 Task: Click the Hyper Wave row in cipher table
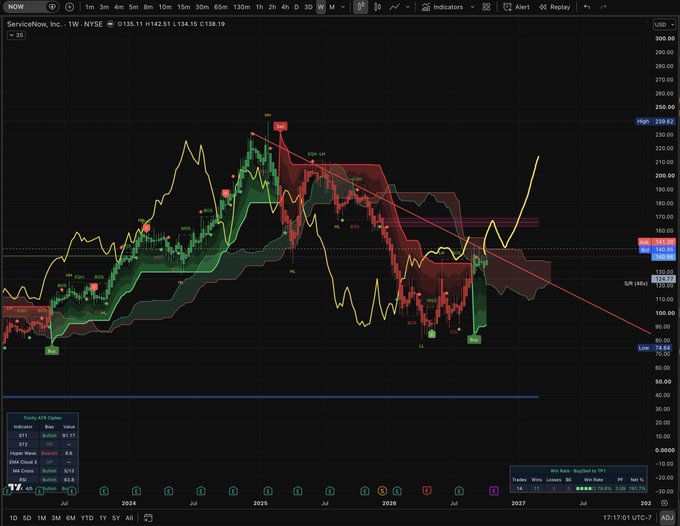pos(42,453)
